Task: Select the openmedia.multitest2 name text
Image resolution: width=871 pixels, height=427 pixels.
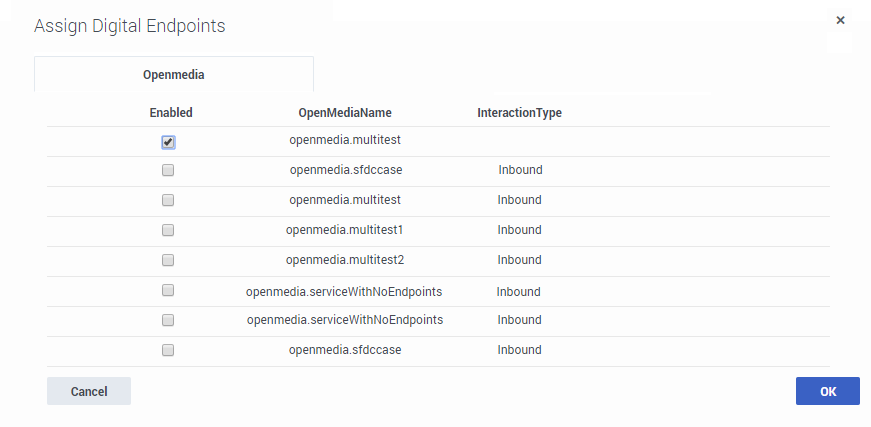Action: coord(345,260)
